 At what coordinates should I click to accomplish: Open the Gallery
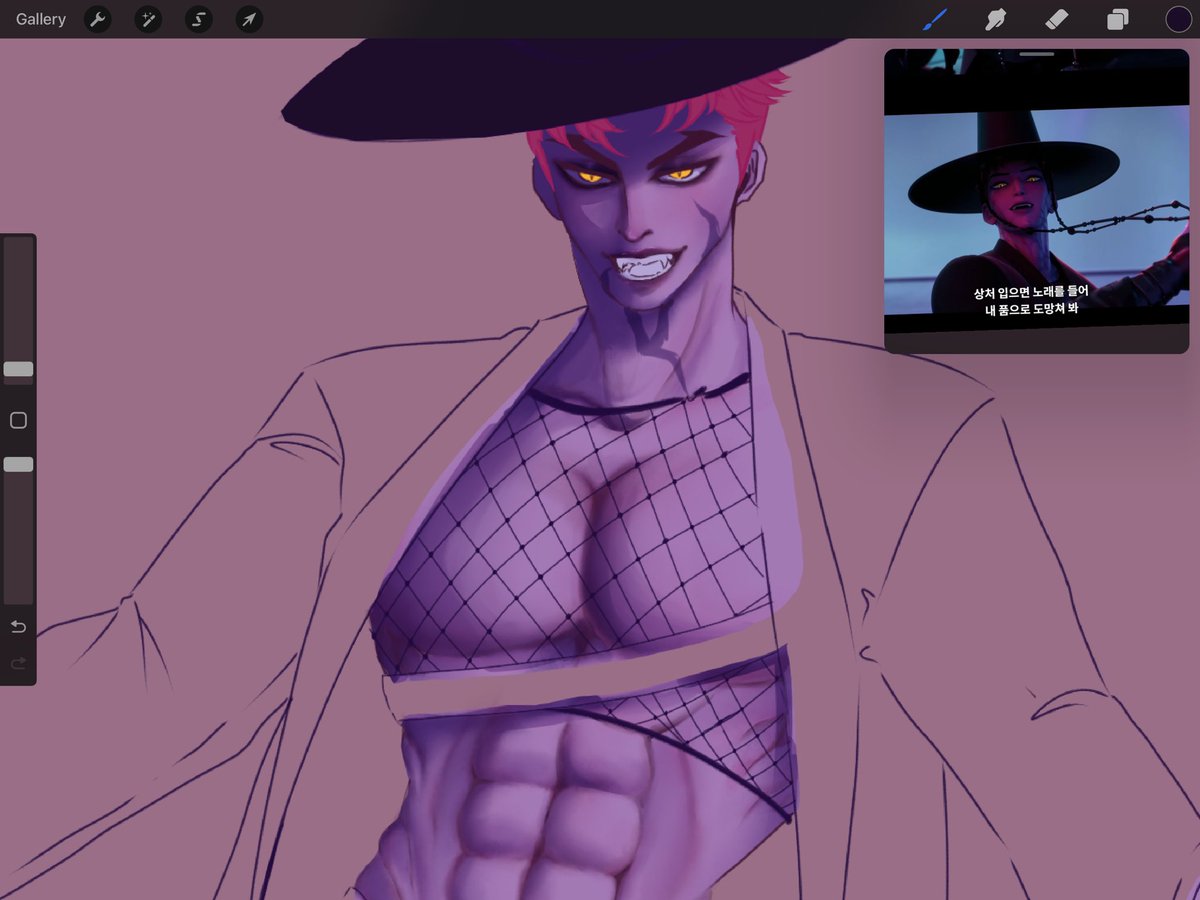pyautogui.click(x=41, y=19)
